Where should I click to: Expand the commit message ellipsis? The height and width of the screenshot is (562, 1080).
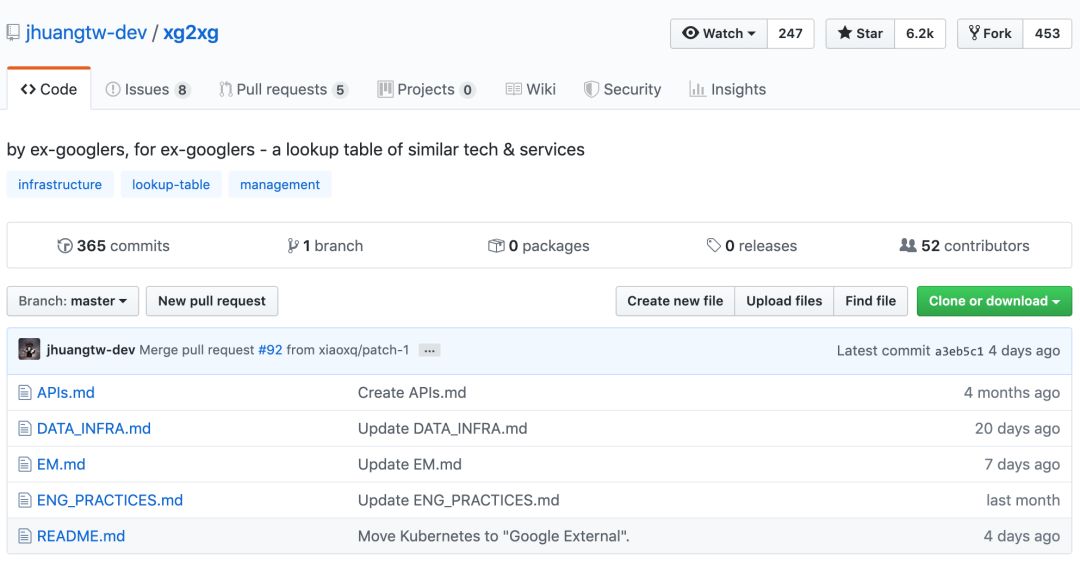(x=429, y=350)
